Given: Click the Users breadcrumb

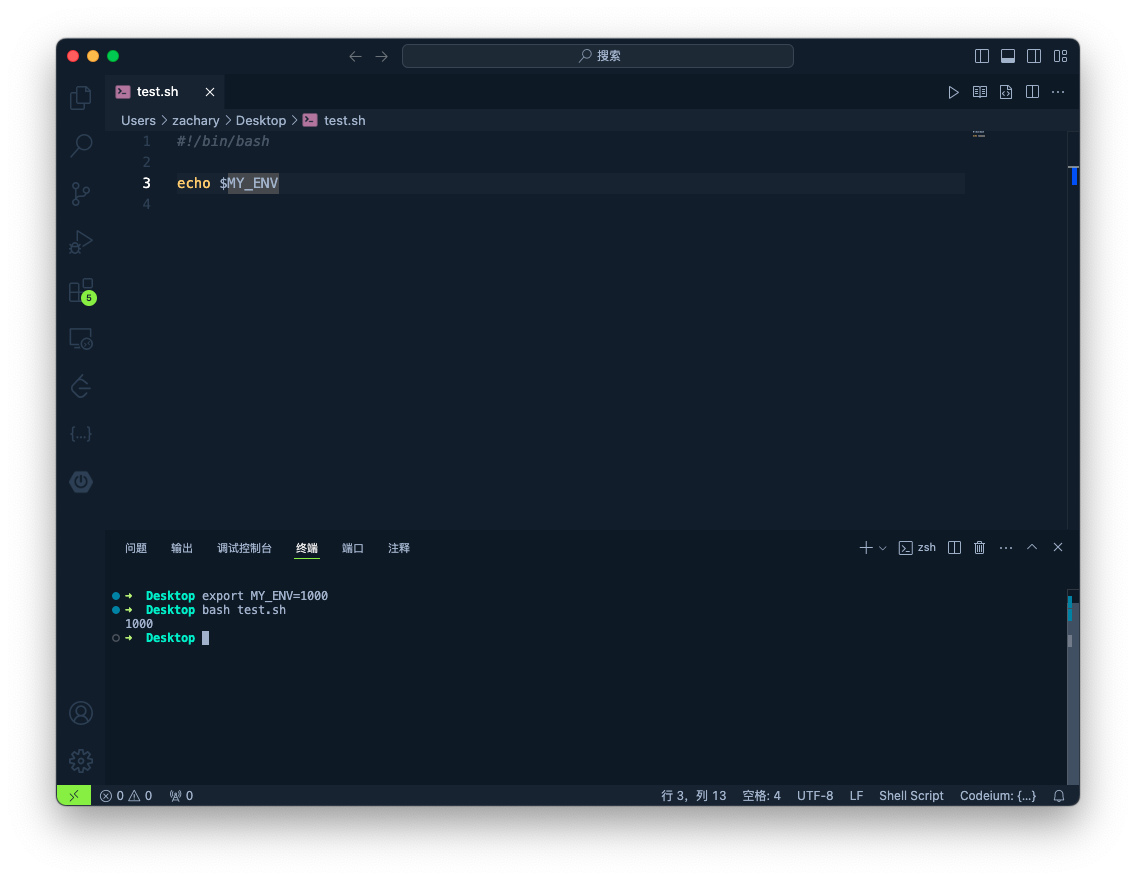Looking at the screenshot, I should click(138, 121).
